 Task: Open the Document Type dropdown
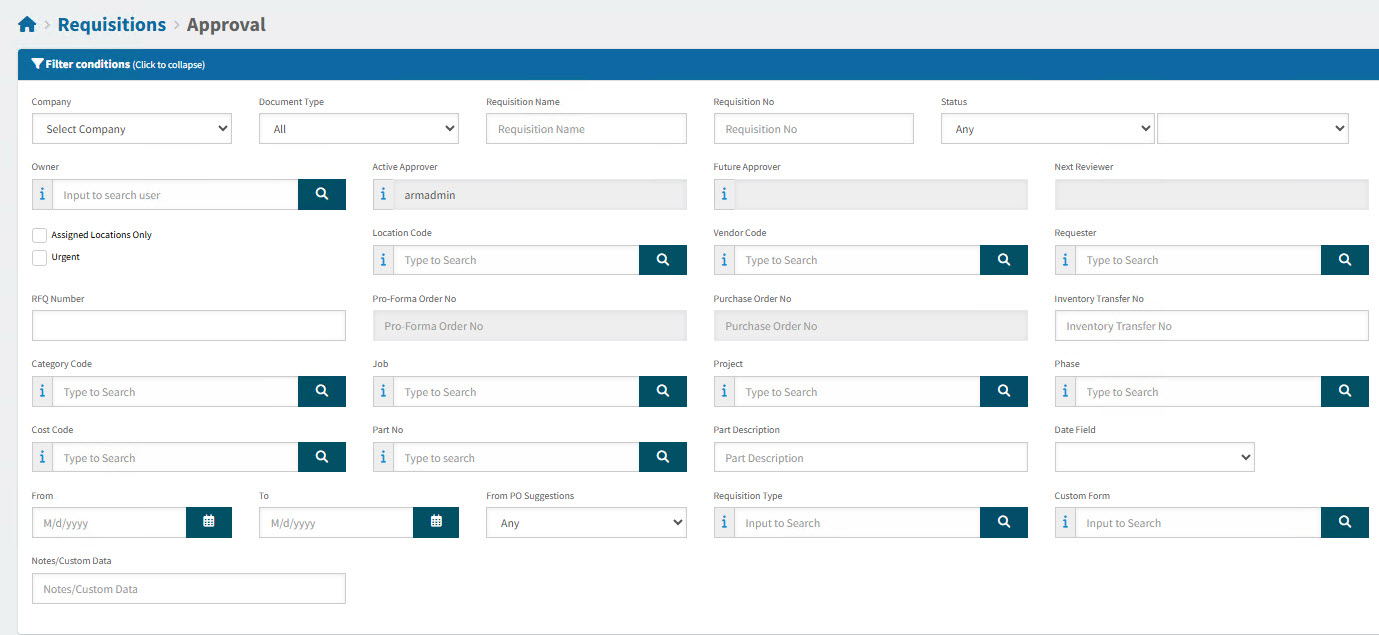click(x=358, y=128)
